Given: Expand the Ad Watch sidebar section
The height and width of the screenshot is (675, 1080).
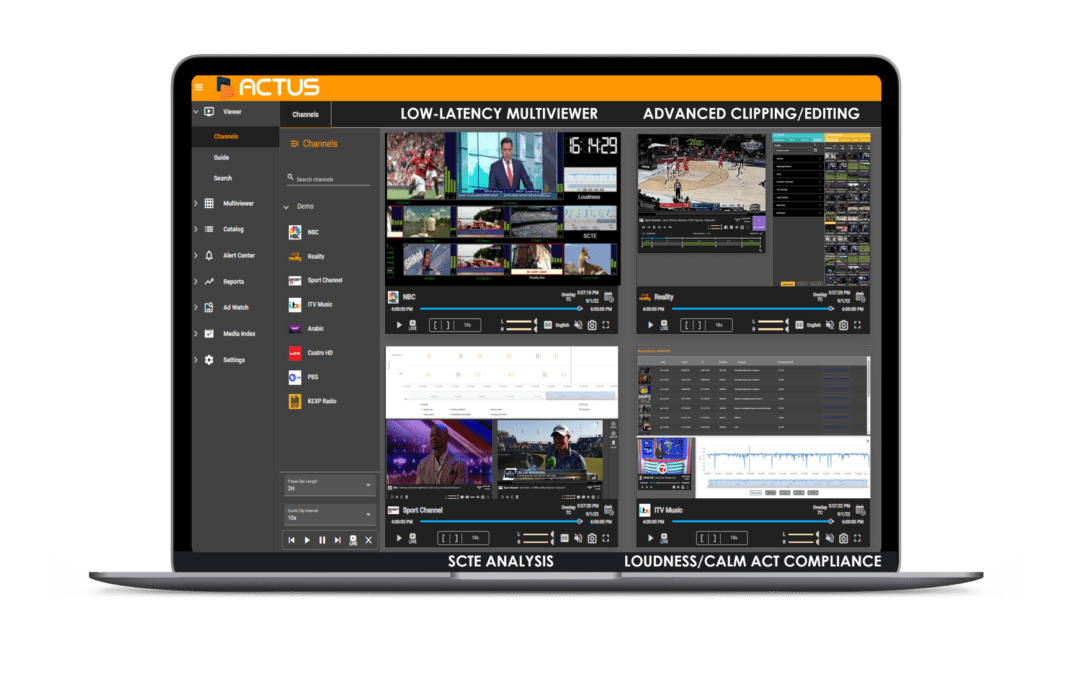Looking at the screenshot, I should [196, 308].
